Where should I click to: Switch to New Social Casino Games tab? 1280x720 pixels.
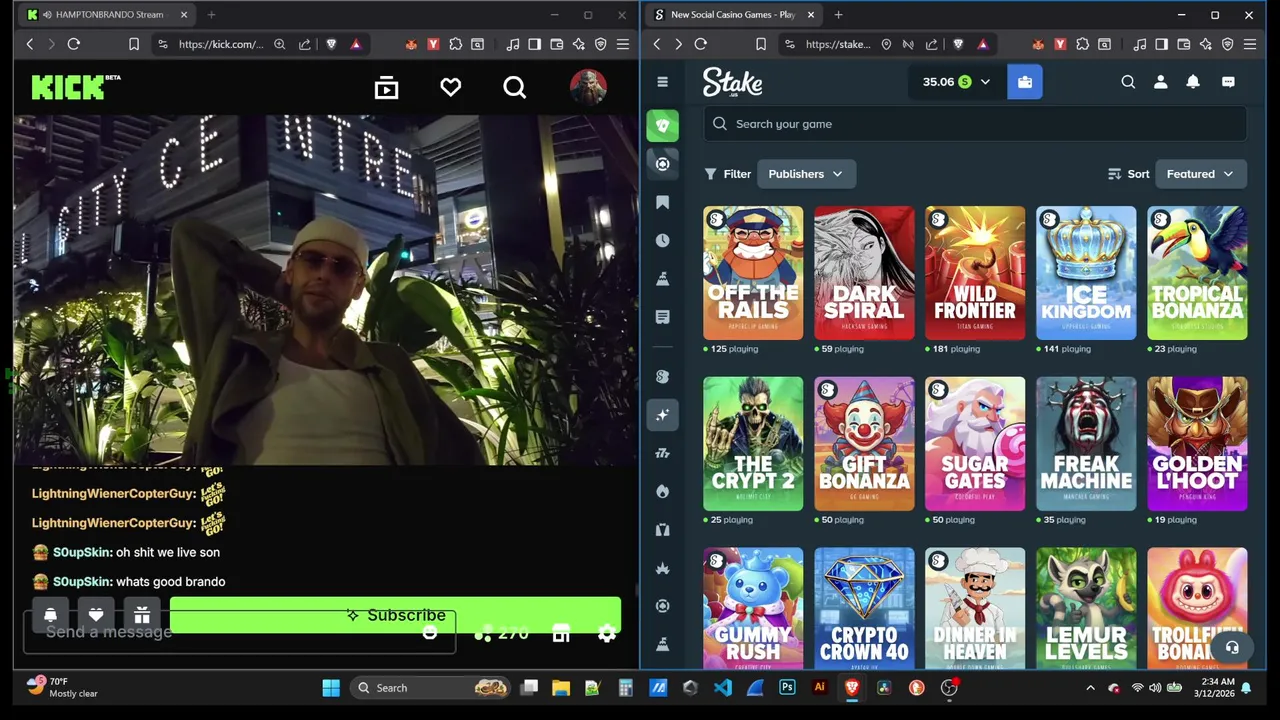tap(732, 15)
